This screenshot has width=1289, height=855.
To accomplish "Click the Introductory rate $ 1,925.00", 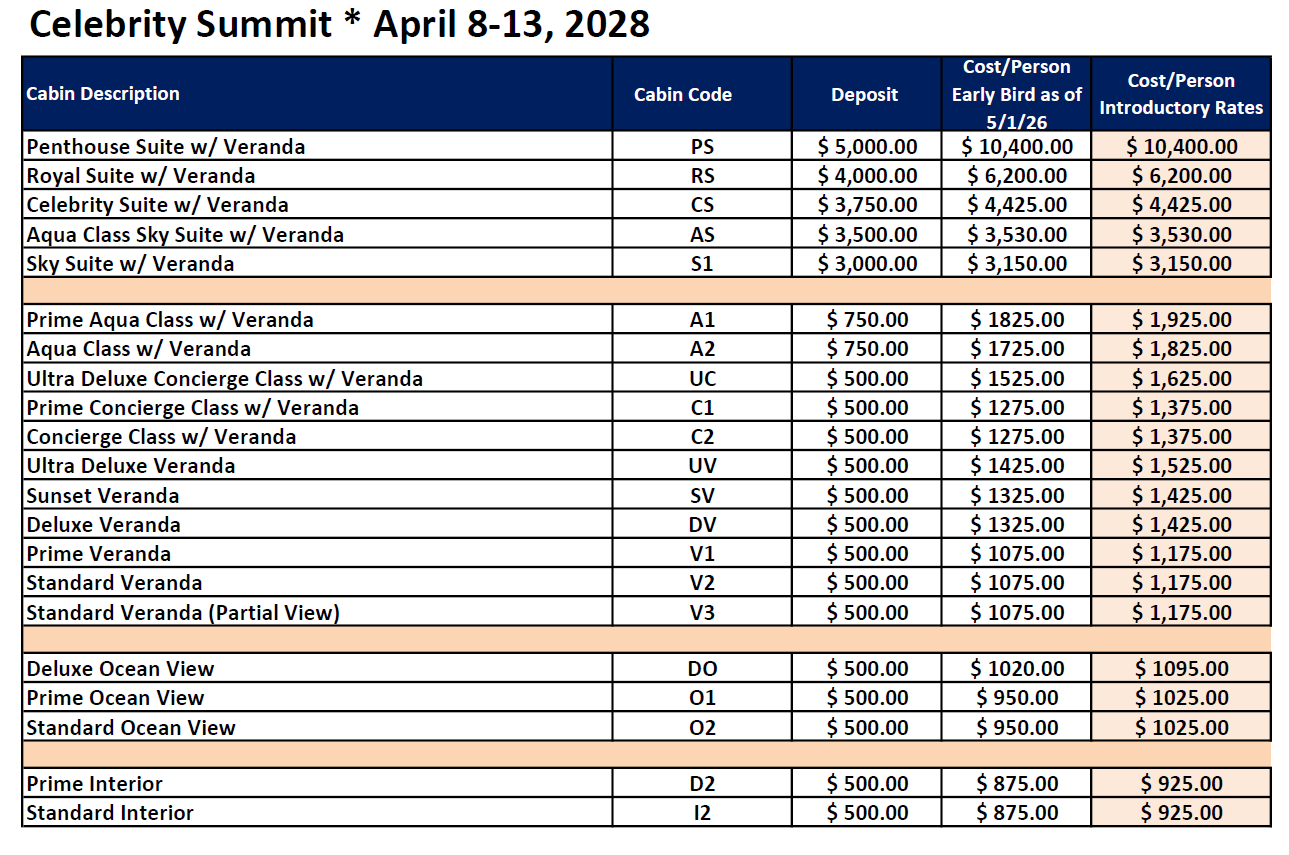I will 1182,320.
